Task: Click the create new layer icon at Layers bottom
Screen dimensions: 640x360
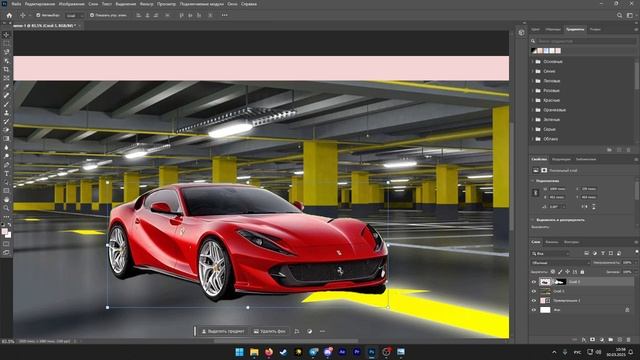Action: (x=620, y=339)
